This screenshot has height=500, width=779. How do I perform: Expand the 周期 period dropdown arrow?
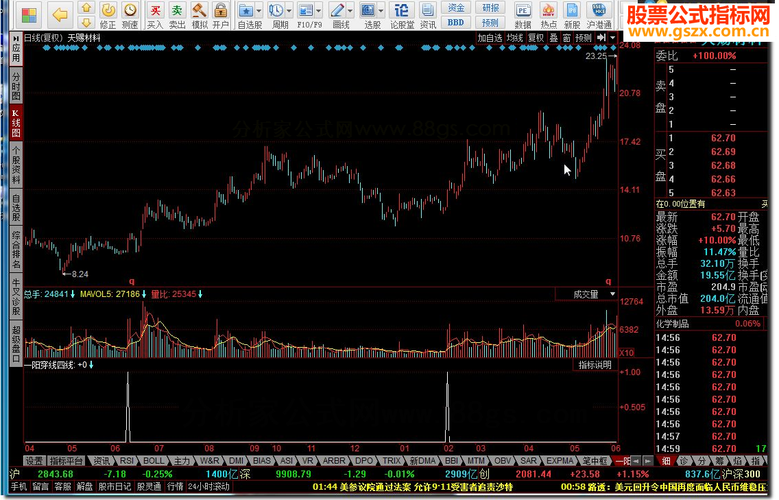289,11
